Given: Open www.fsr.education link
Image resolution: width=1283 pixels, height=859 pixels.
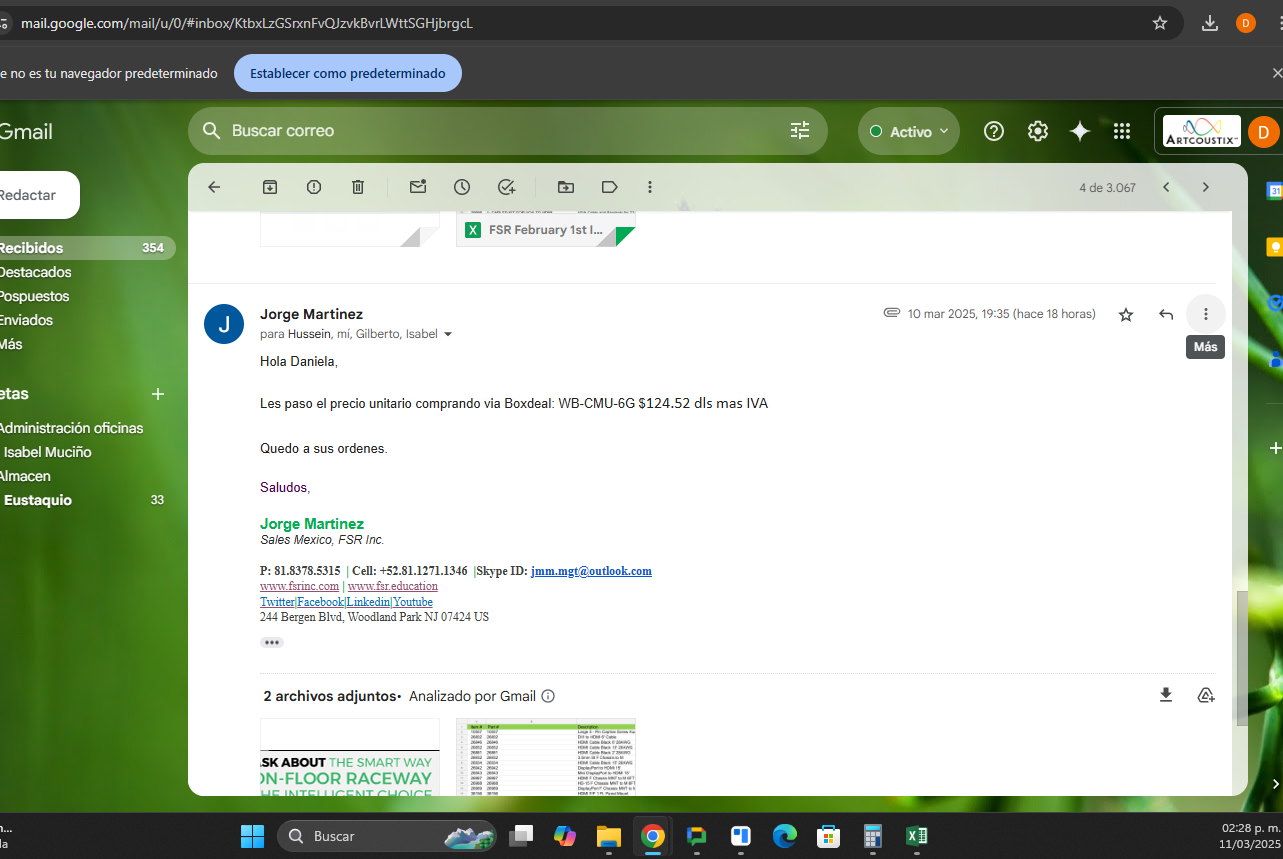Looking at the screenshot, I should (392, 586).
